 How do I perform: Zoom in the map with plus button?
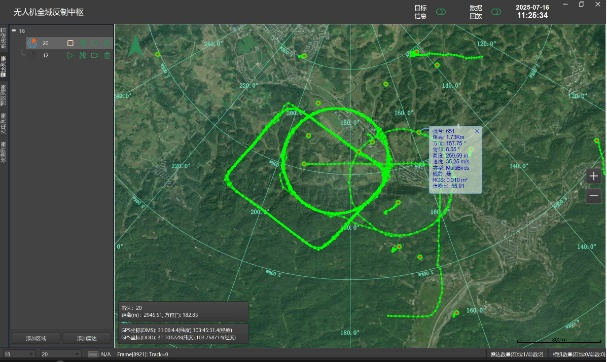point(593,176)
